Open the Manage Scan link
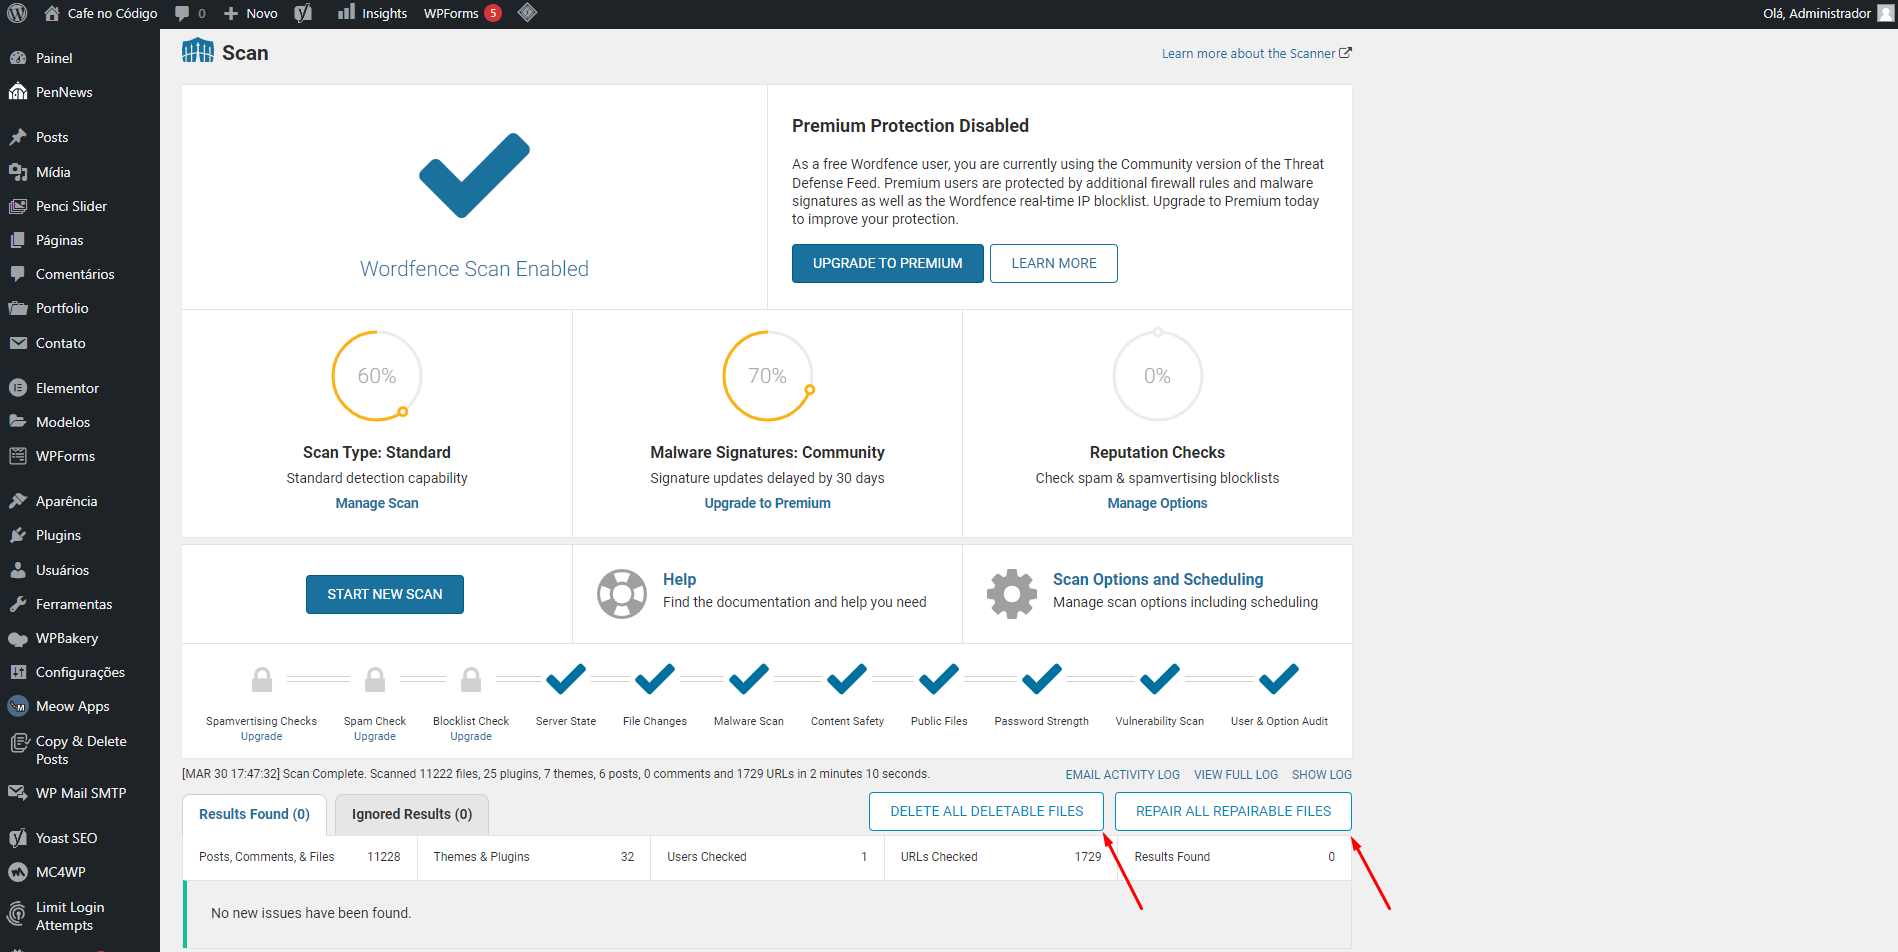 coord(377,503)
